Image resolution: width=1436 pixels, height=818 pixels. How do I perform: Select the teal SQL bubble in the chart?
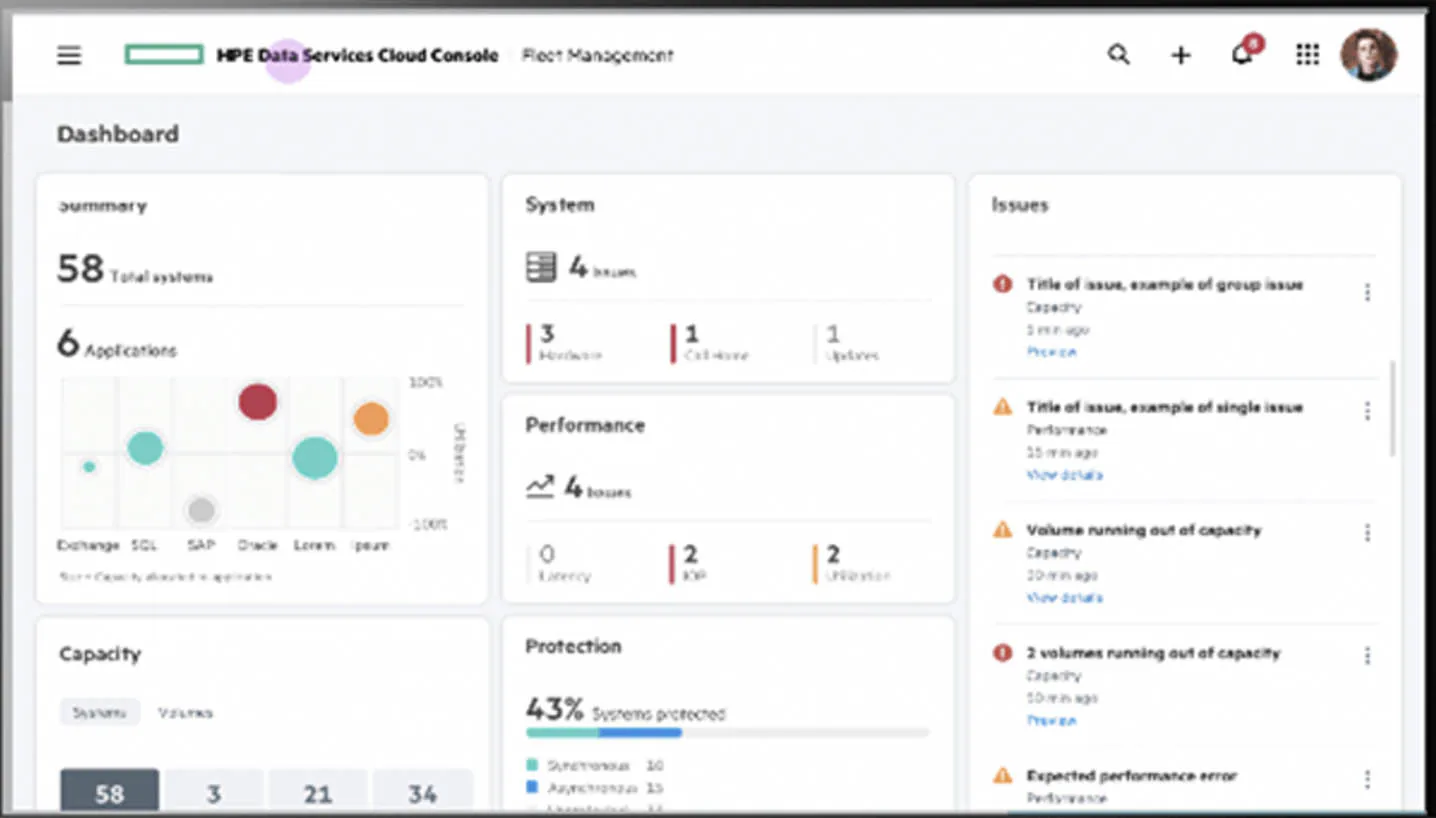pos(145,448)
